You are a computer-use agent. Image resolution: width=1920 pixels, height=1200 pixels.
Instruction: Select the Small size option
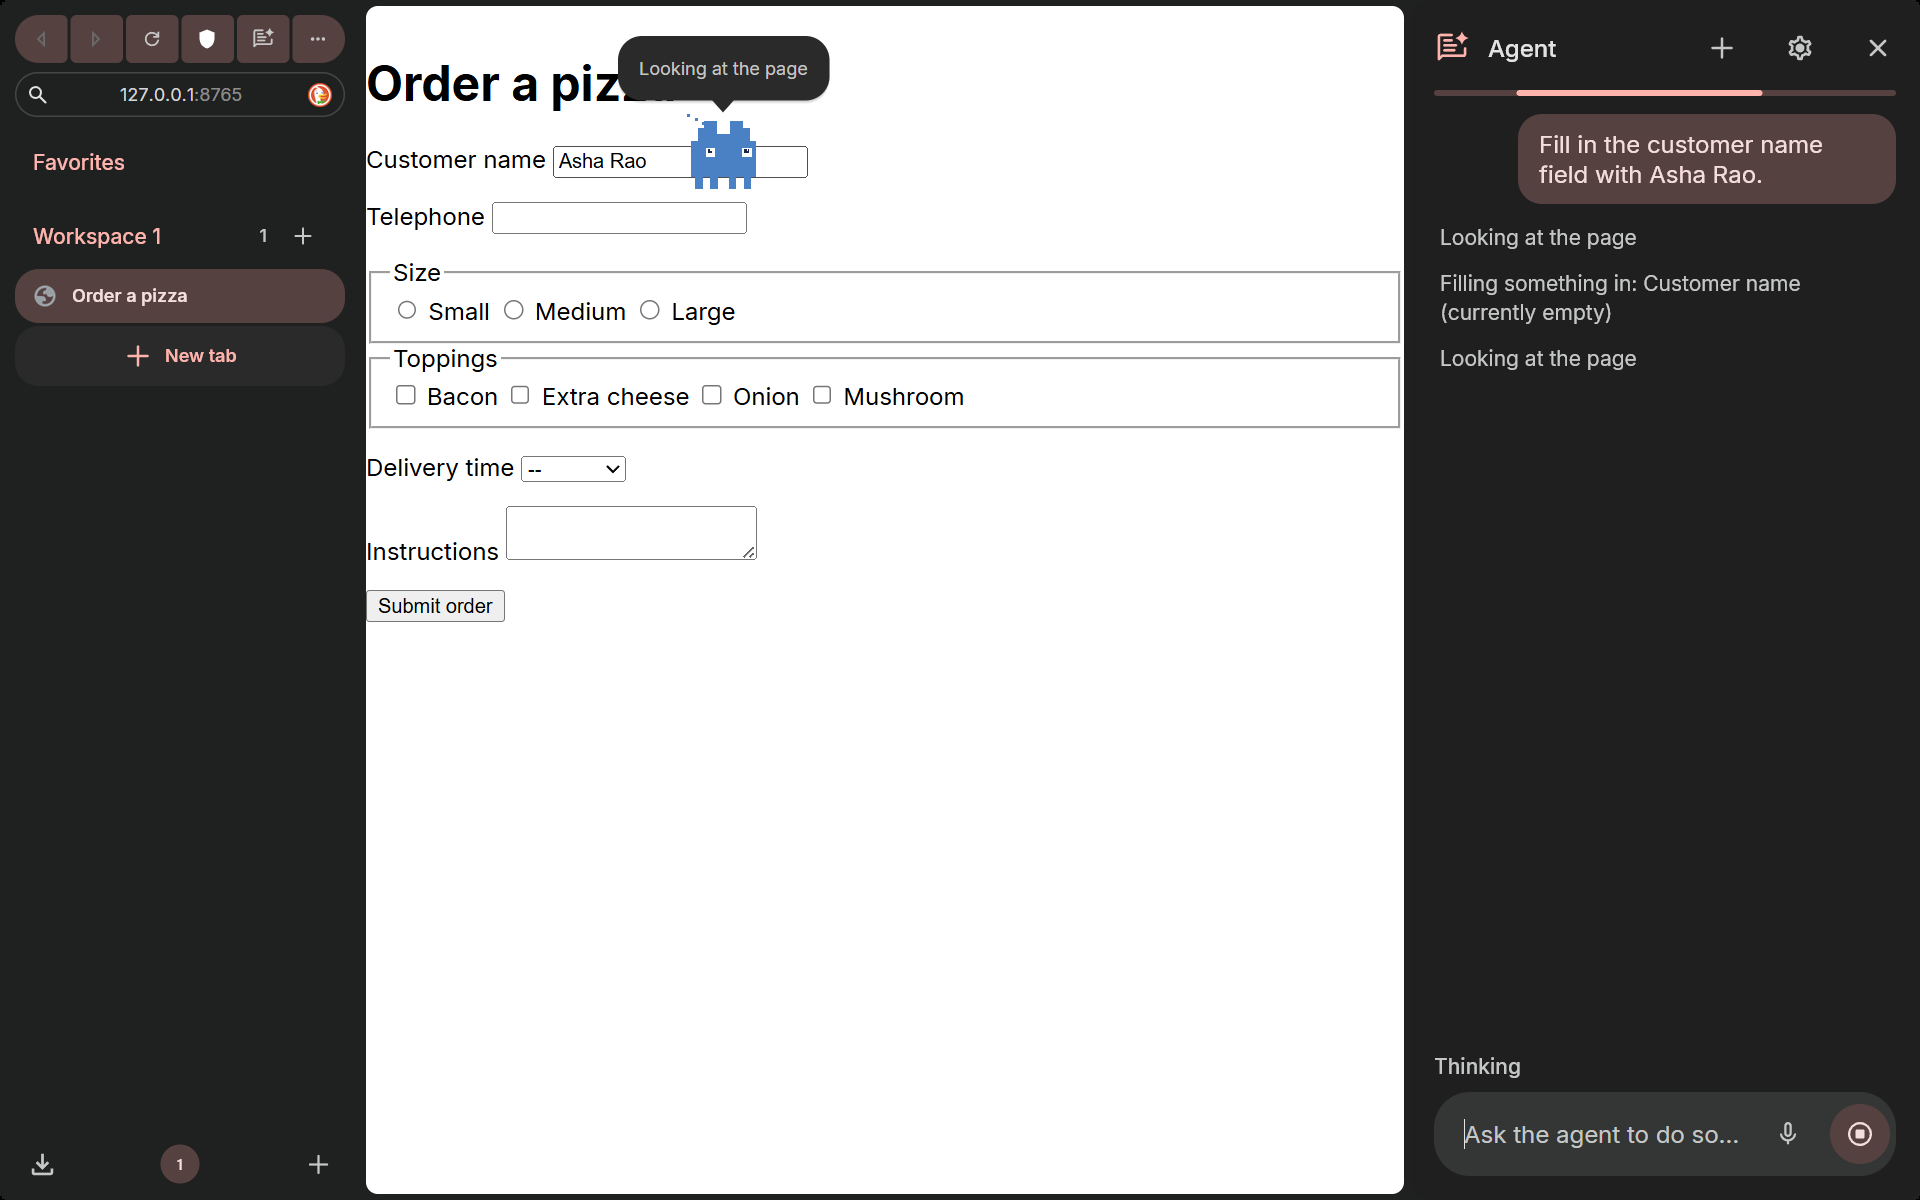coord(407,310)
